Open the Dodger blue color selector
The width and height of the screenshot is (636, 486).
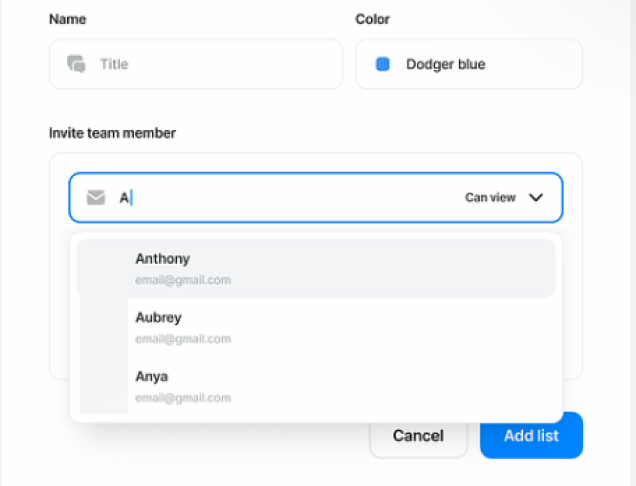coord(468,64)
